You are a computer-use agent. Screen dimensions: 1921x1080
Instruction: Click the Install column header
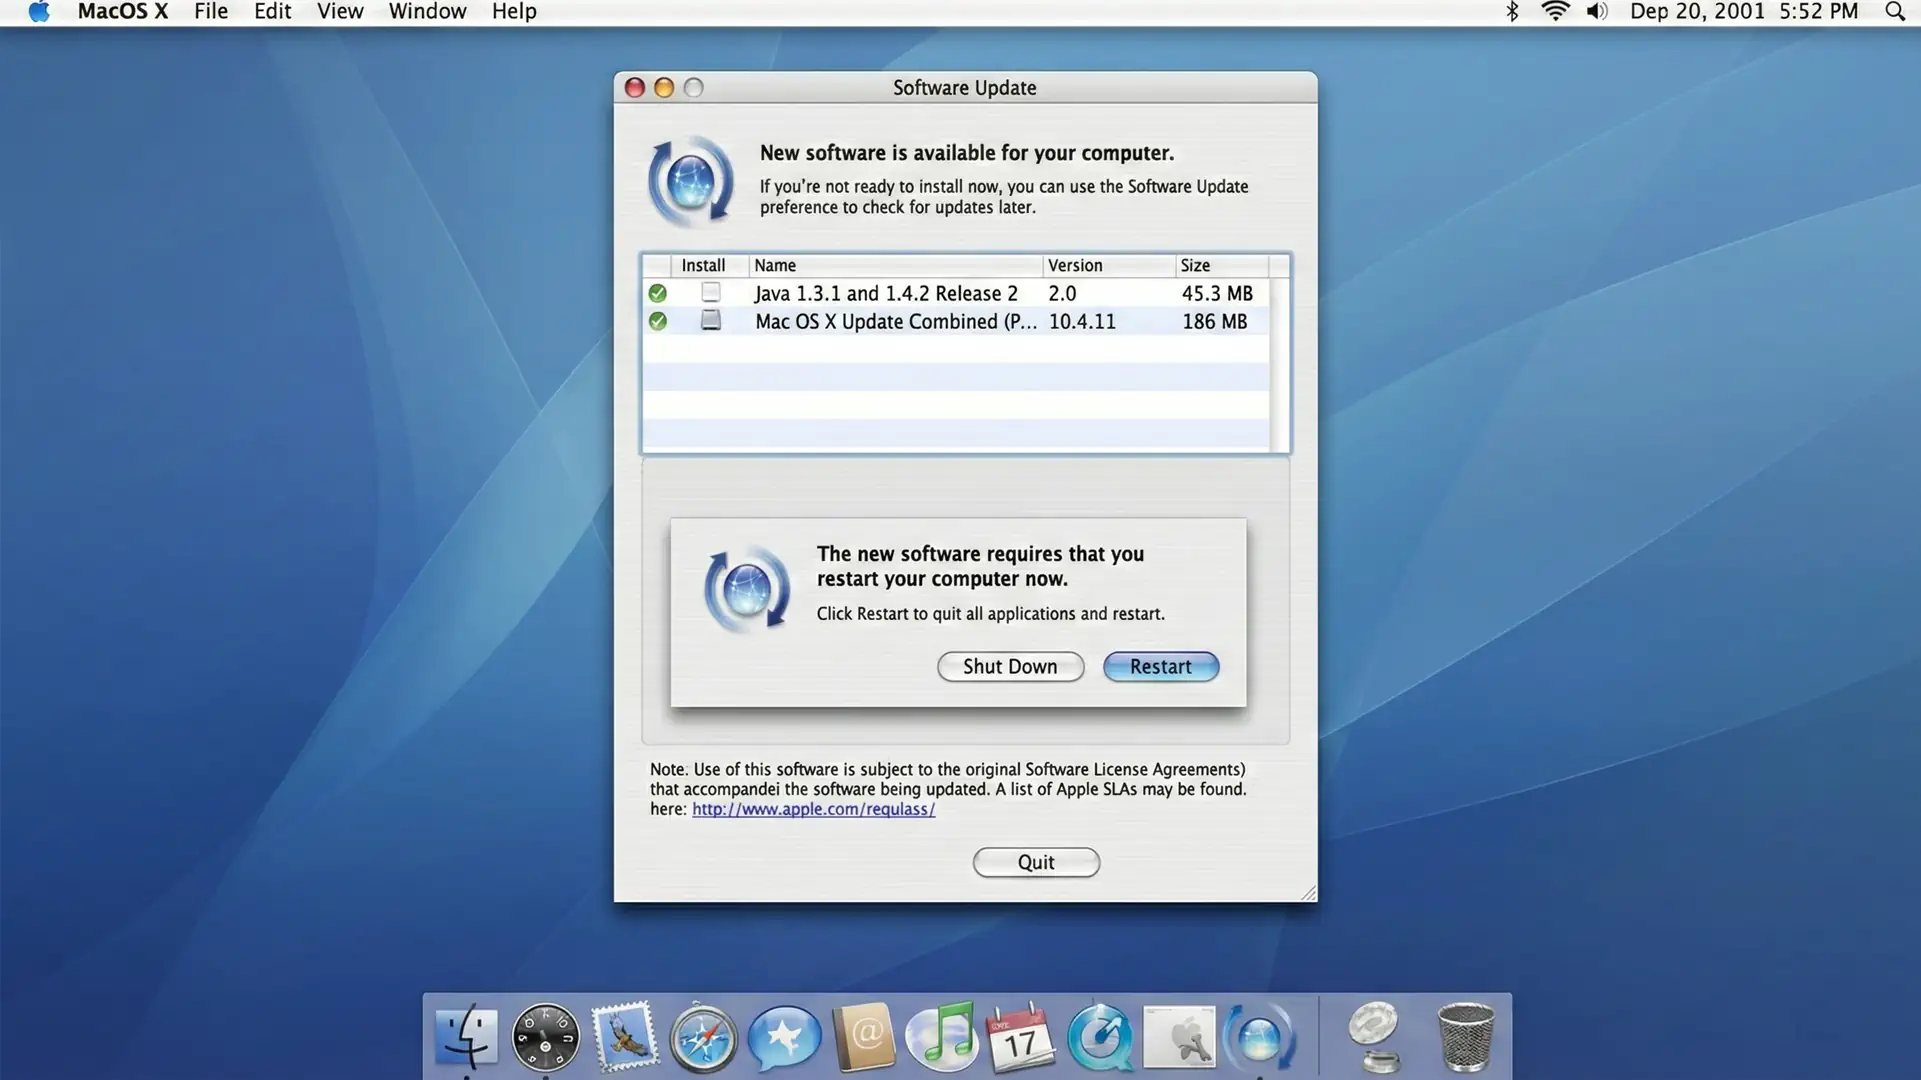pos(709,265)
